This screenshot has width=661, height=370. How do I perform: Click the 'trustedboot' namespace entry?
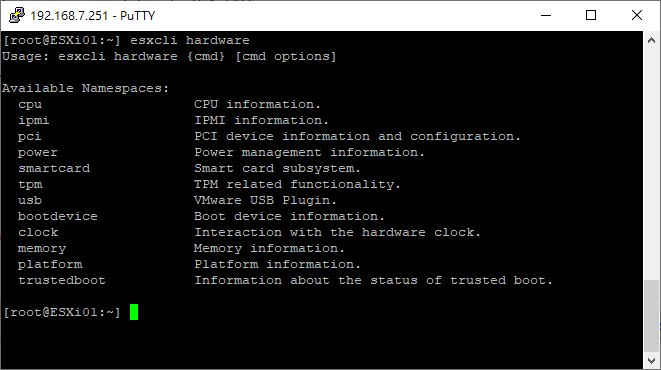click(x=62, y=281)
